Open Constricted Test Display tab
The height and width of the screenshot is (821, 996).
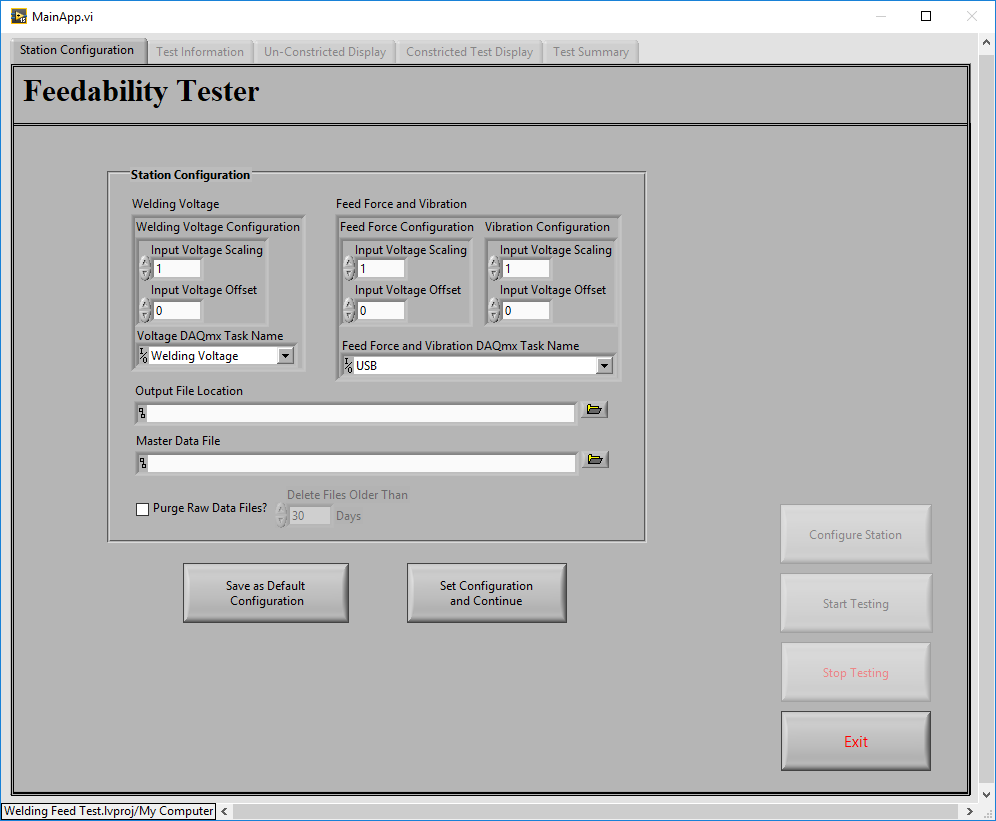tap(469, 52)
